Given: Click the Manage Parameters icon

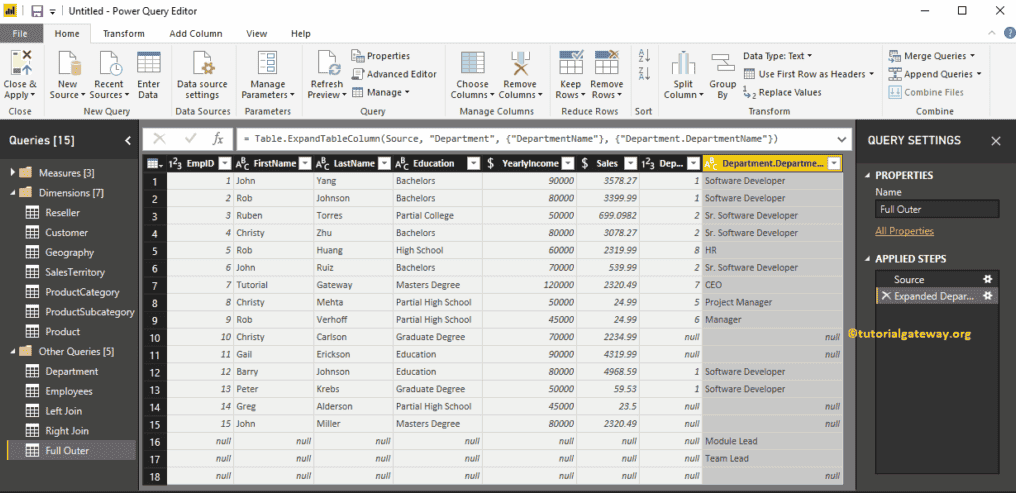Looking at the screenshot, I should 268,63.
